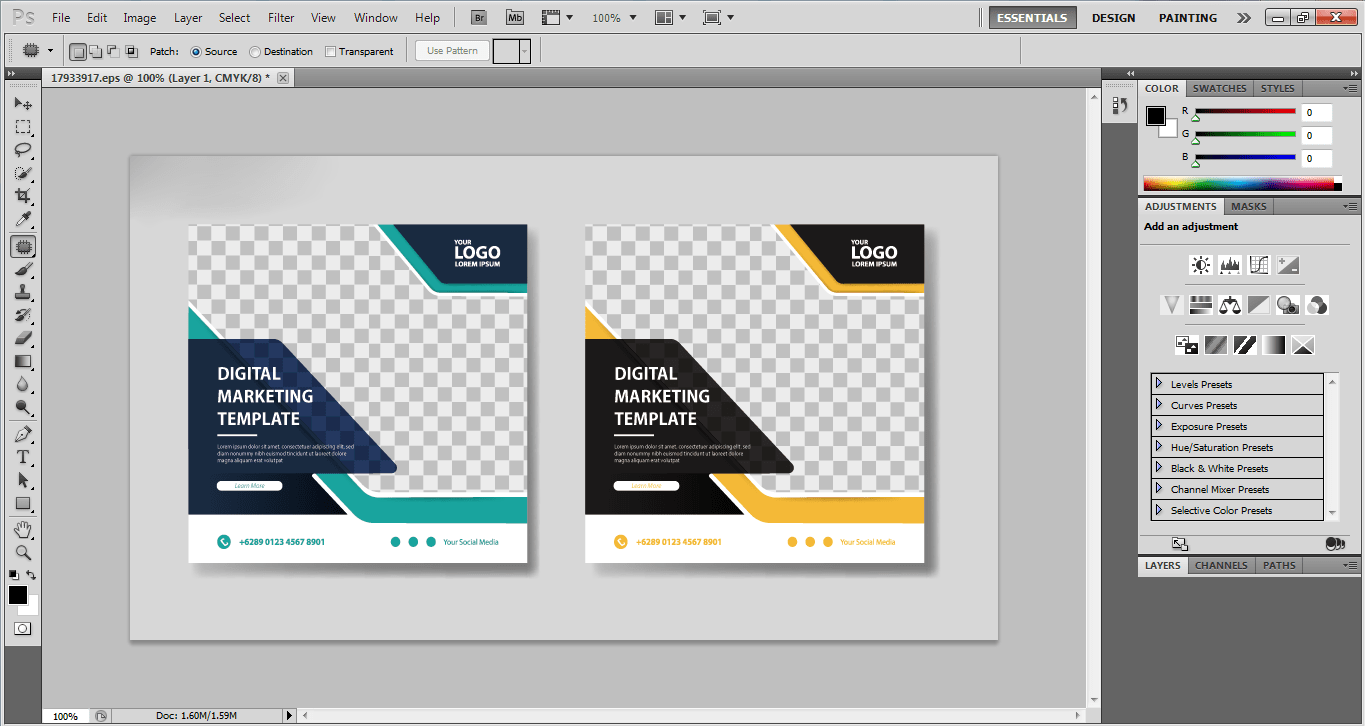
Task: Select the Hand tool
Action: click(x=23, y=529)
